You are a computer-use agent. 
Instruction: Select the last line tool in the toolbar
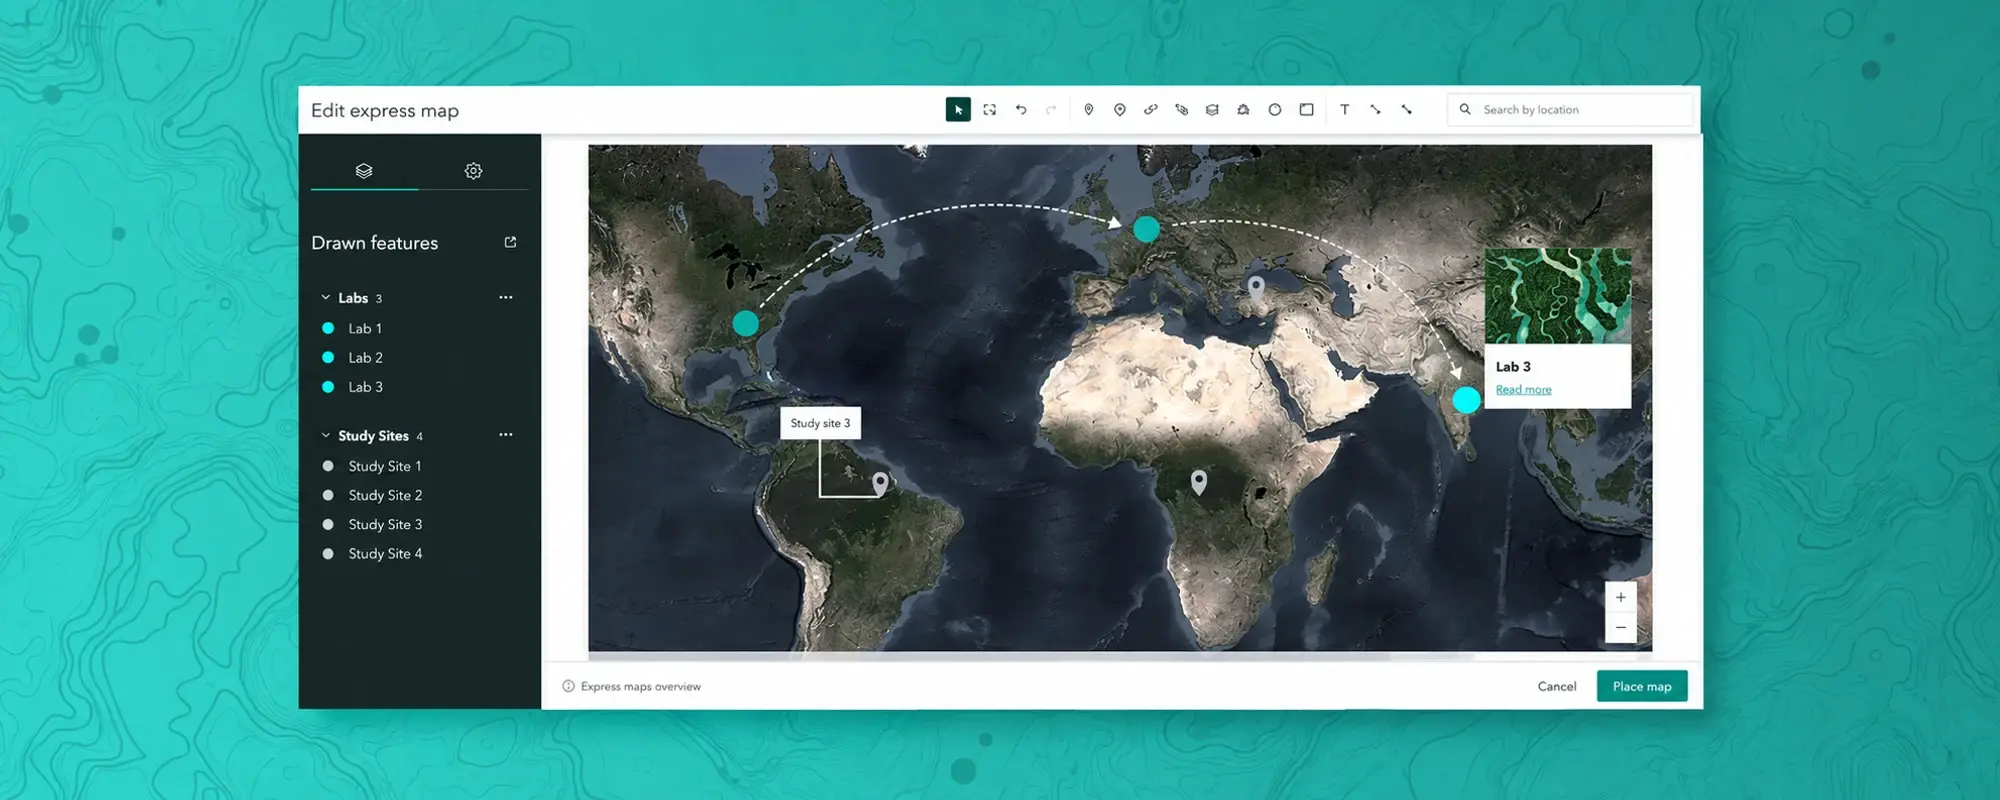(1407, 110)
